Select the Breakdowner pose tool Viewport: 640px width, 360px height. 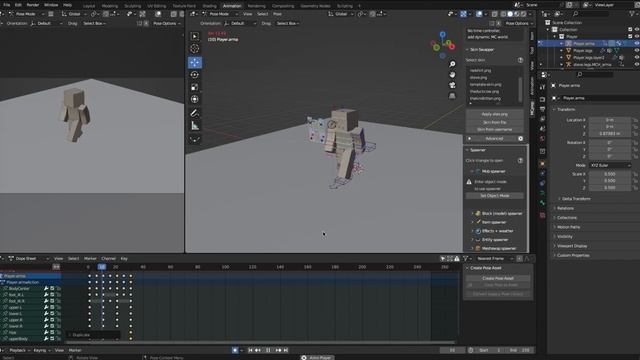click(x=195, y=139)
